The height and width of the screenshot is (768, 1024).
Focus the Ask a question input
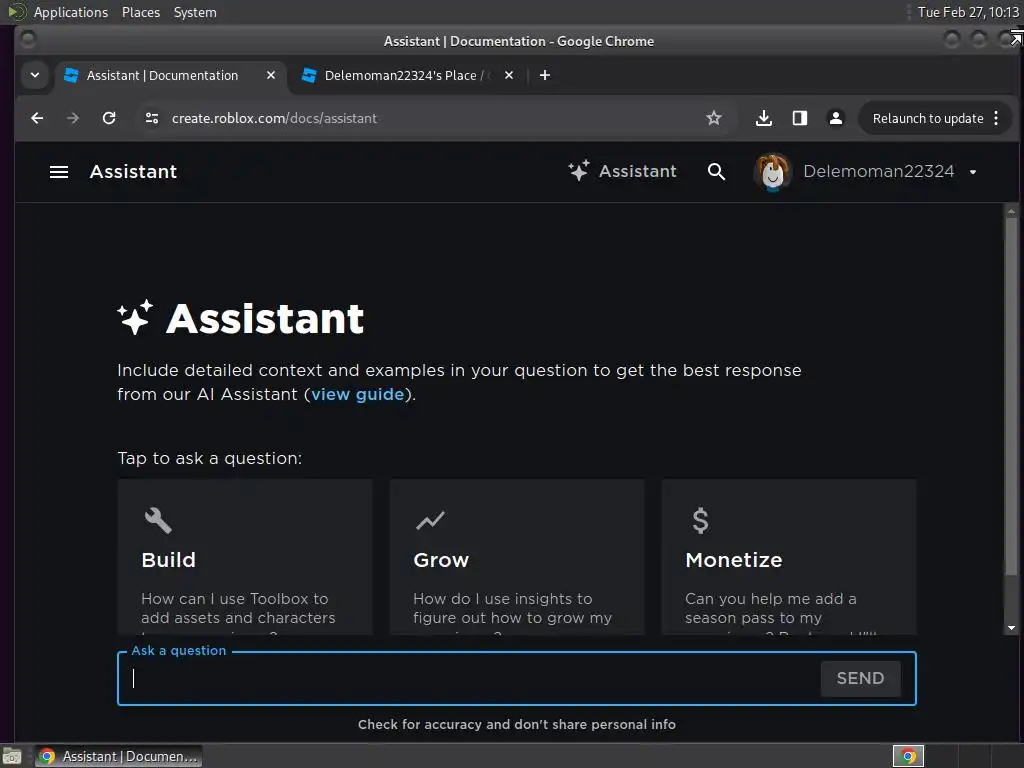point(469,679)
